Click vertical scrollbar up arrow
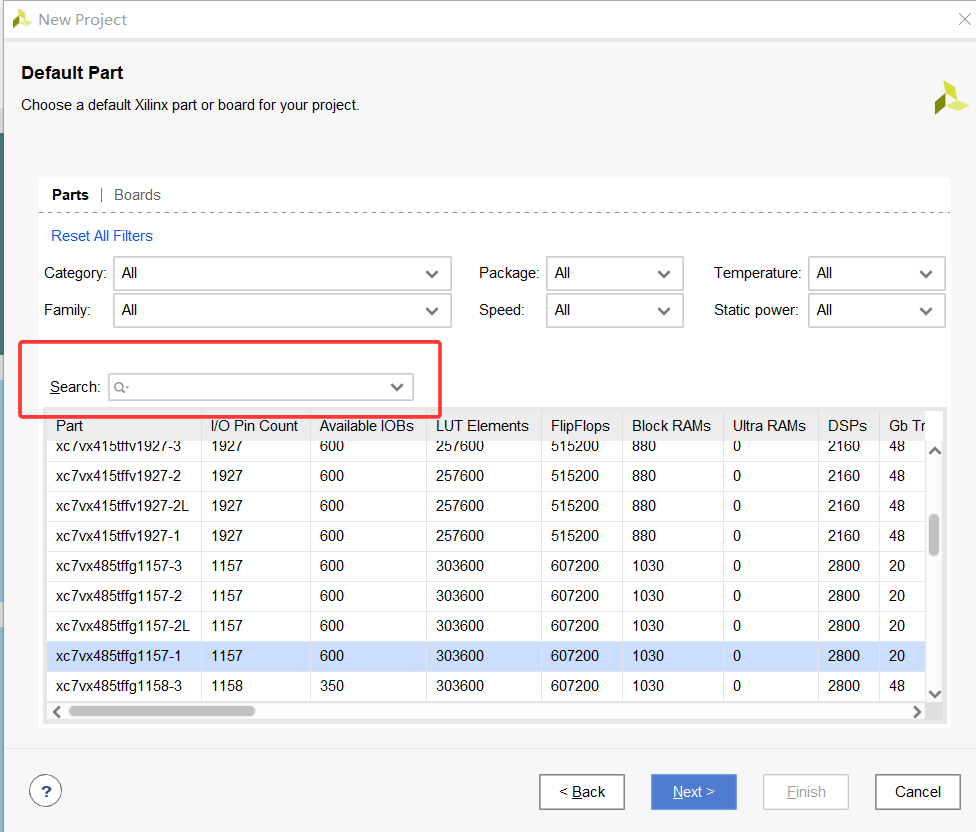Image resolution: width=976 pixels, height=832 pixels. click(934, 451)
